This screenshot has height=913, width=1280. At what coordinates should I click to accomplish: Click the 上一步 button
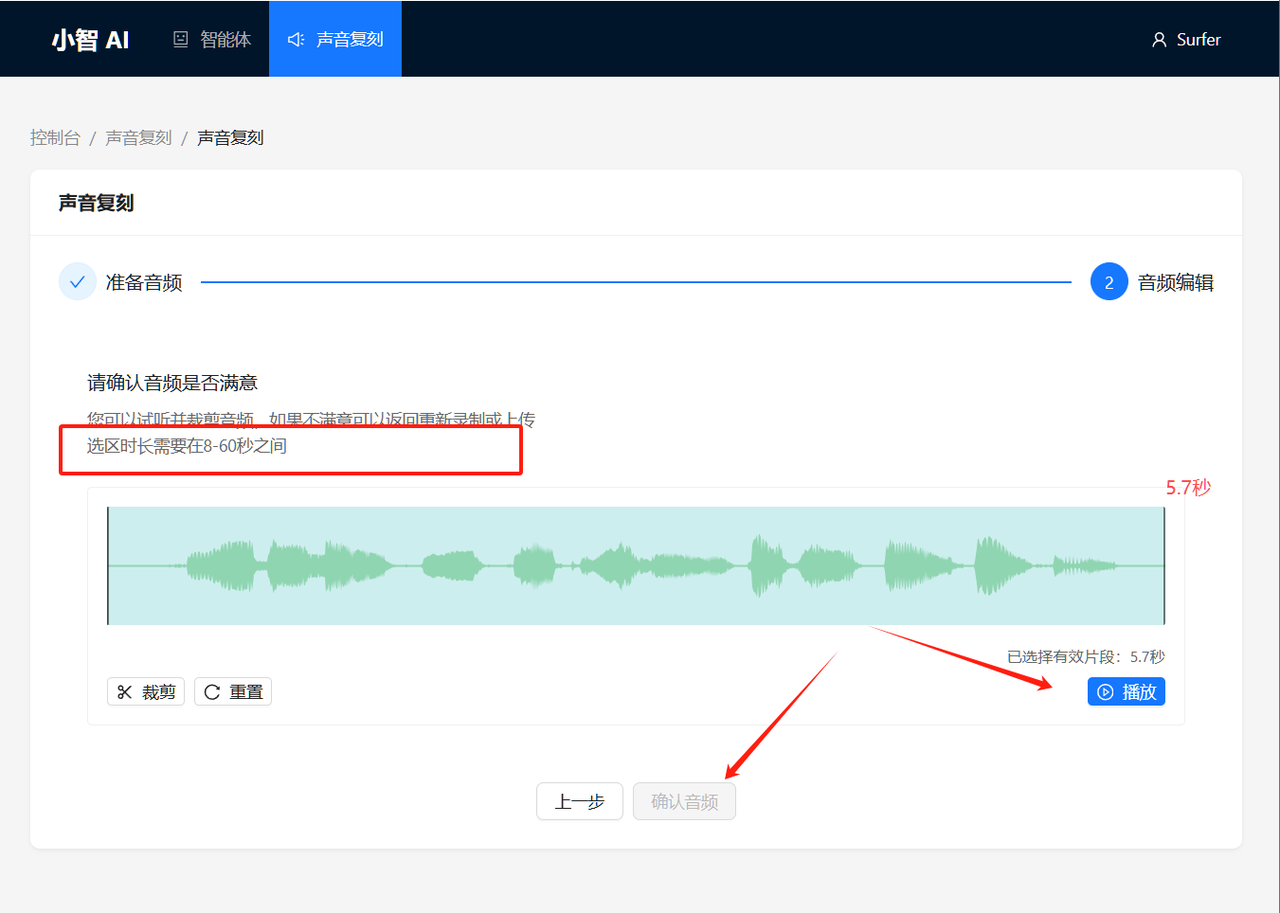580,801
